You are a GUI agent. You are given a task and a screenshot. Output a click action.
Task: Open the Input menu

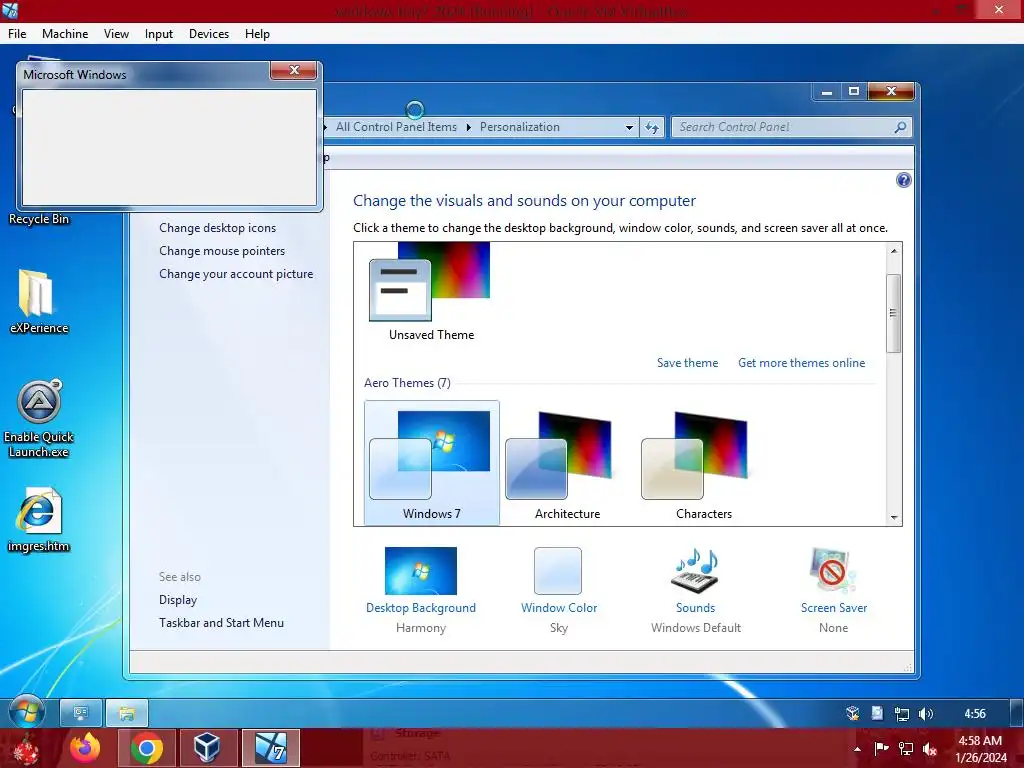[159, 34]
